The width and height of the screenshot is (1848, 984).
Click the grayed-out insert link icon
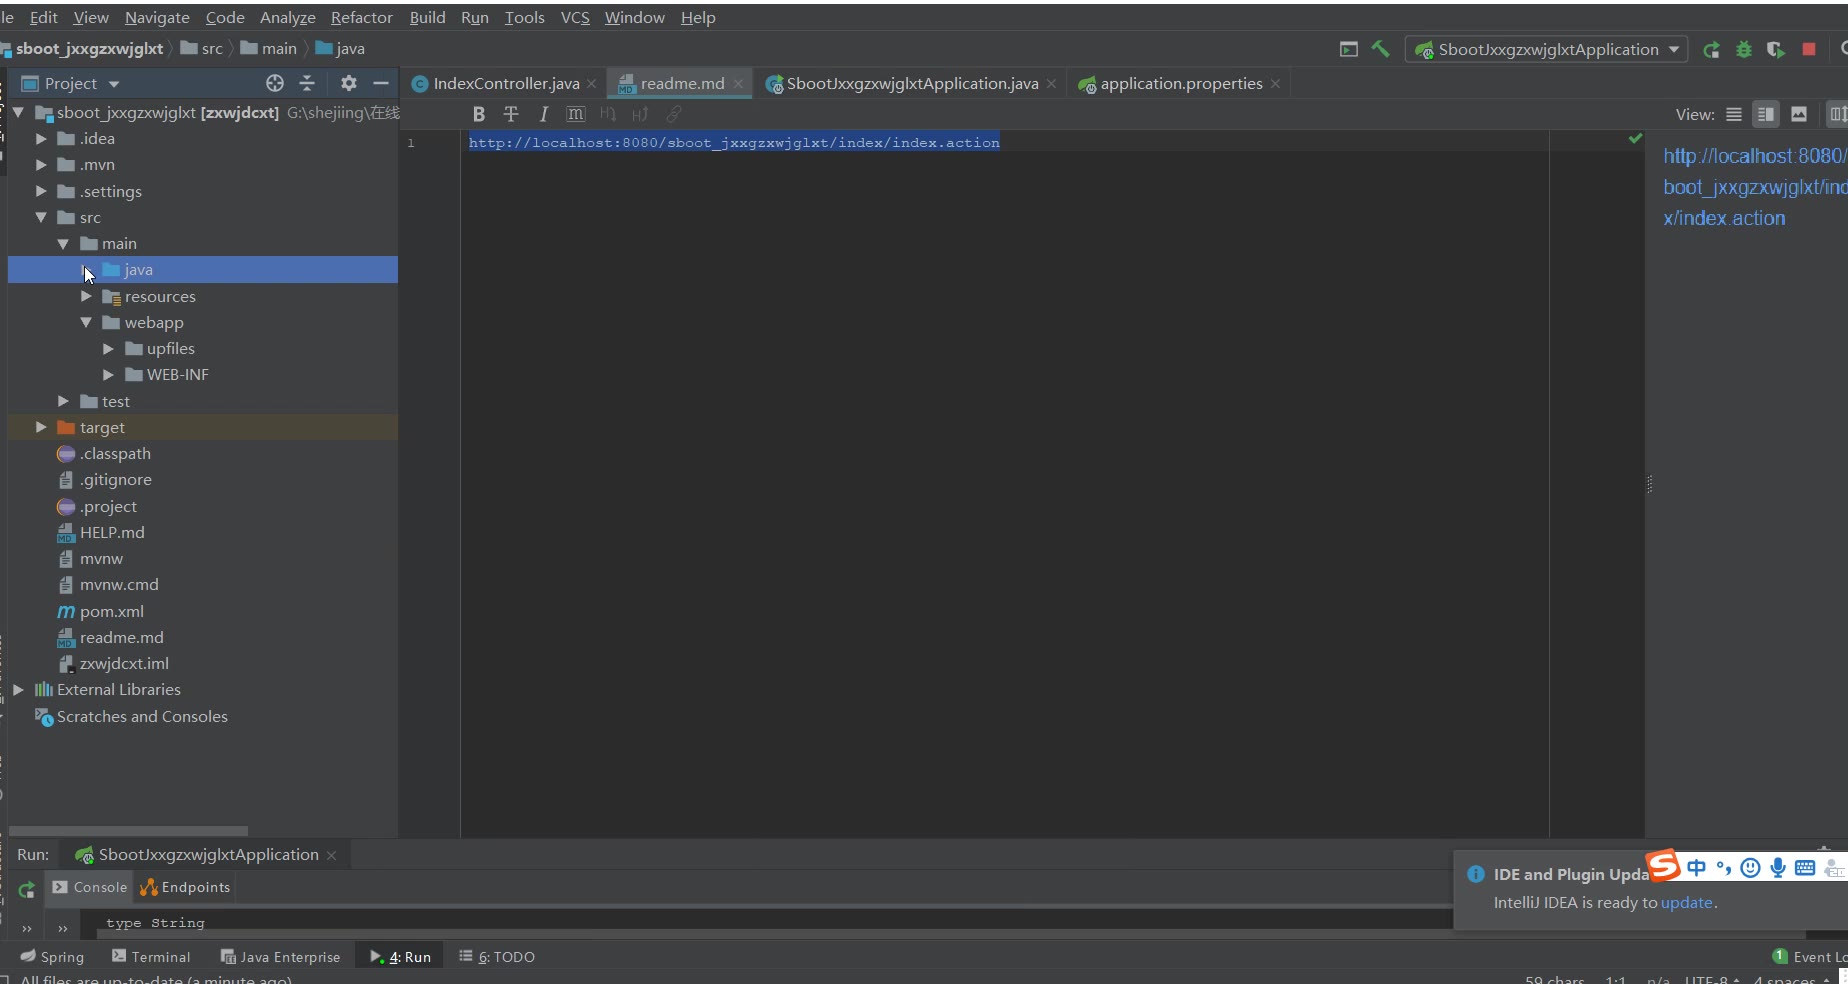pyautogui.click(x=673, y=114)
